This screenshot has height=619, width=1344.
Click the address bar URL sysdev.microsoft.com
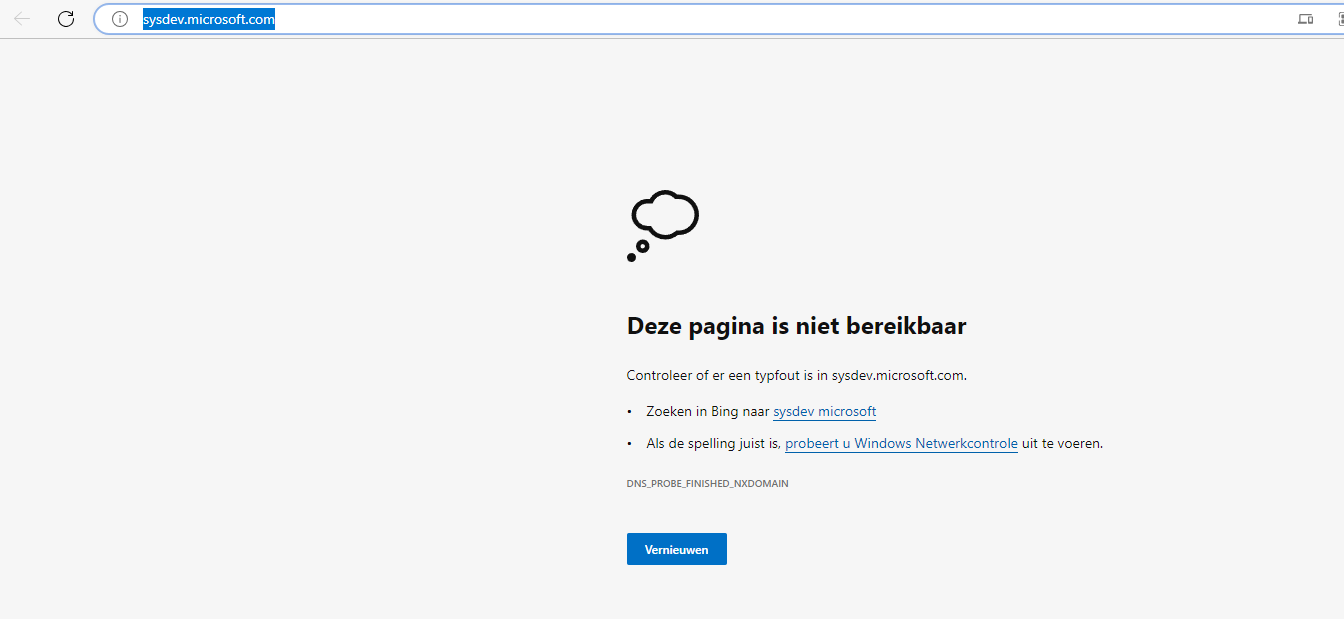(209, 19)
